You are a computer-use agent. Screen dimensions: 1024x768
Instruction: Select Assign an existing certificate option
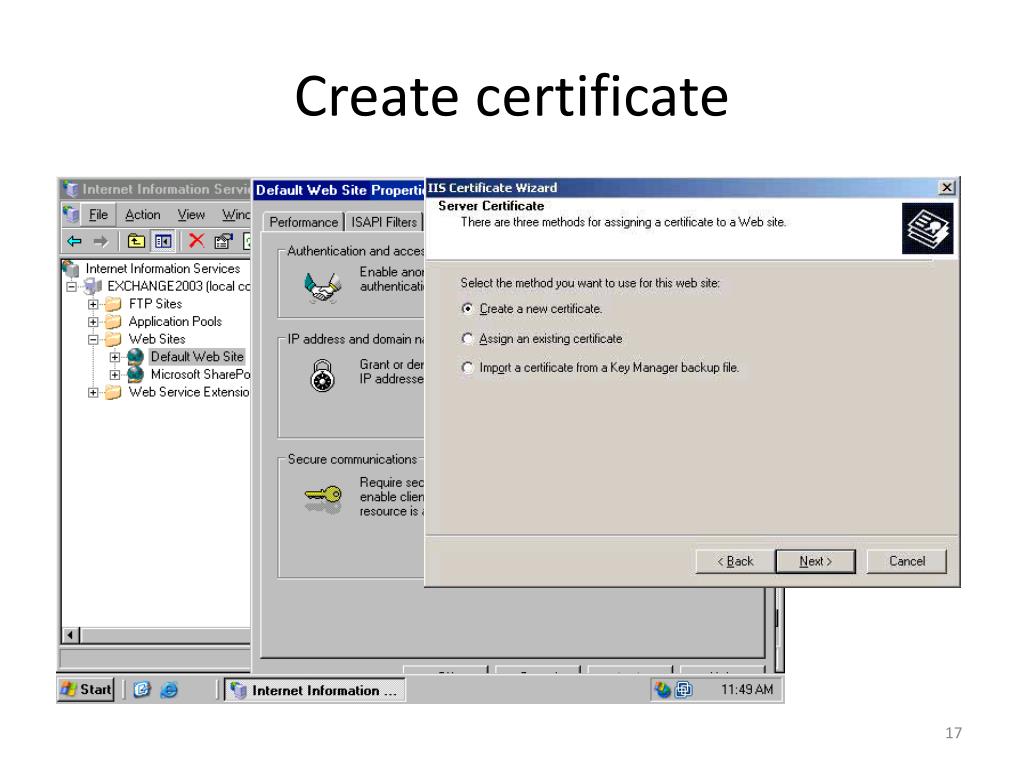467,338
